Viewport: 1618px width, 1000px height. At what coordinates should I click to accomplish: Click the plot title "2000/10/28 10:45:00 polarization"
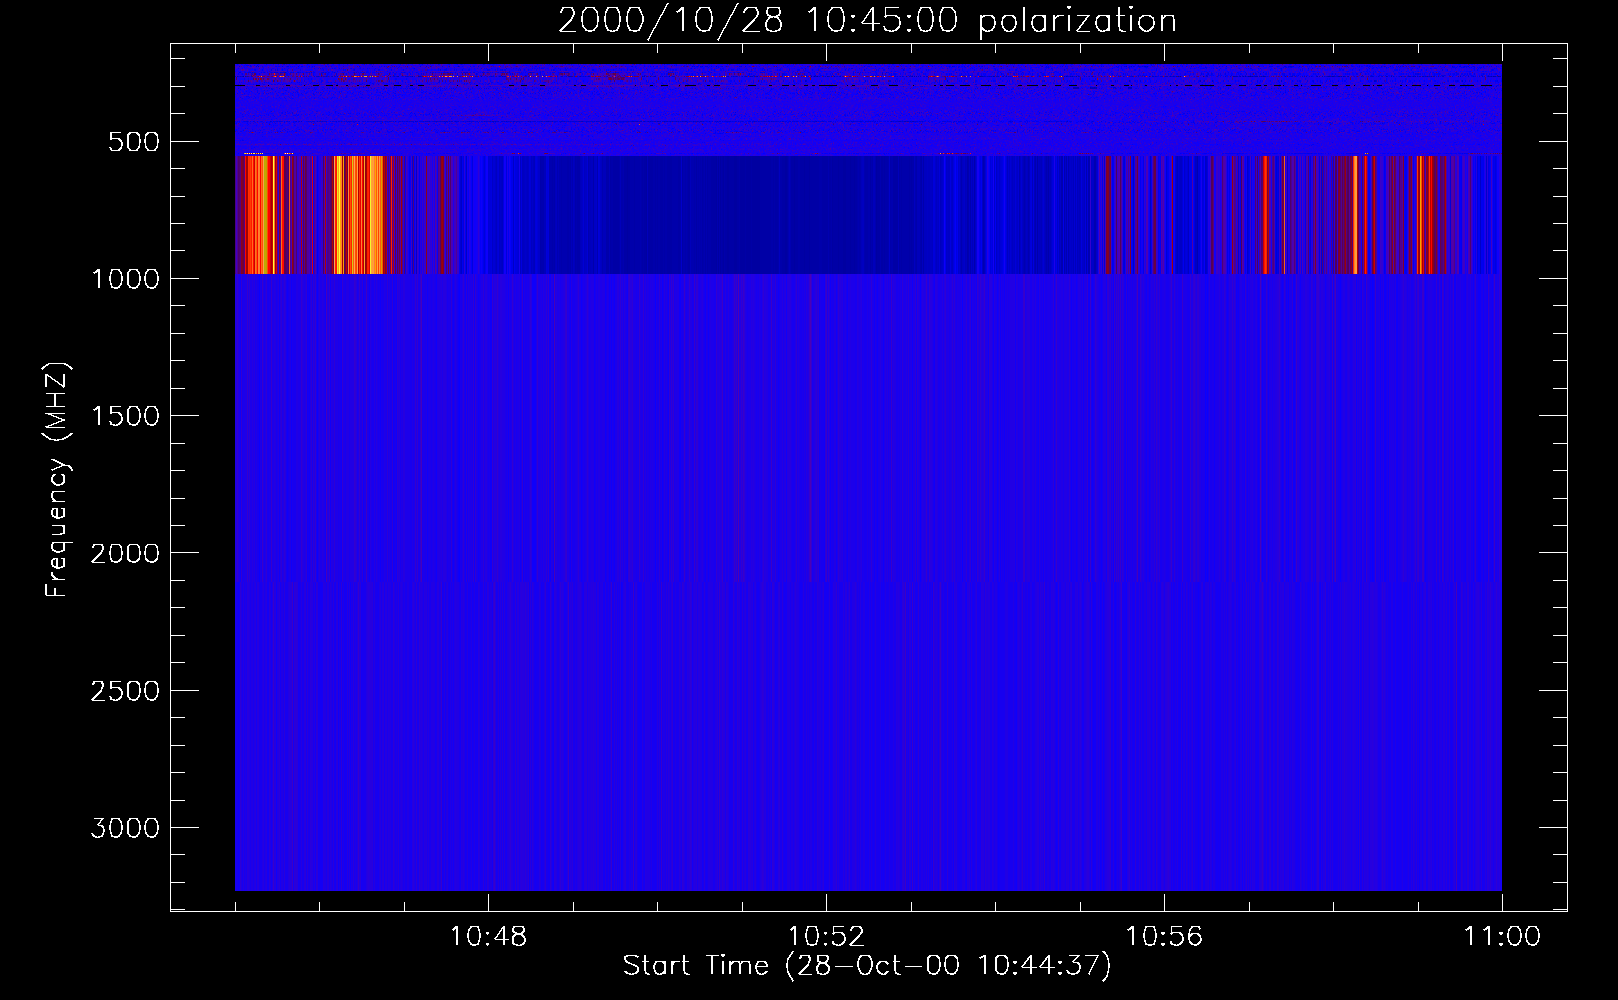click(x=867, y=21)
